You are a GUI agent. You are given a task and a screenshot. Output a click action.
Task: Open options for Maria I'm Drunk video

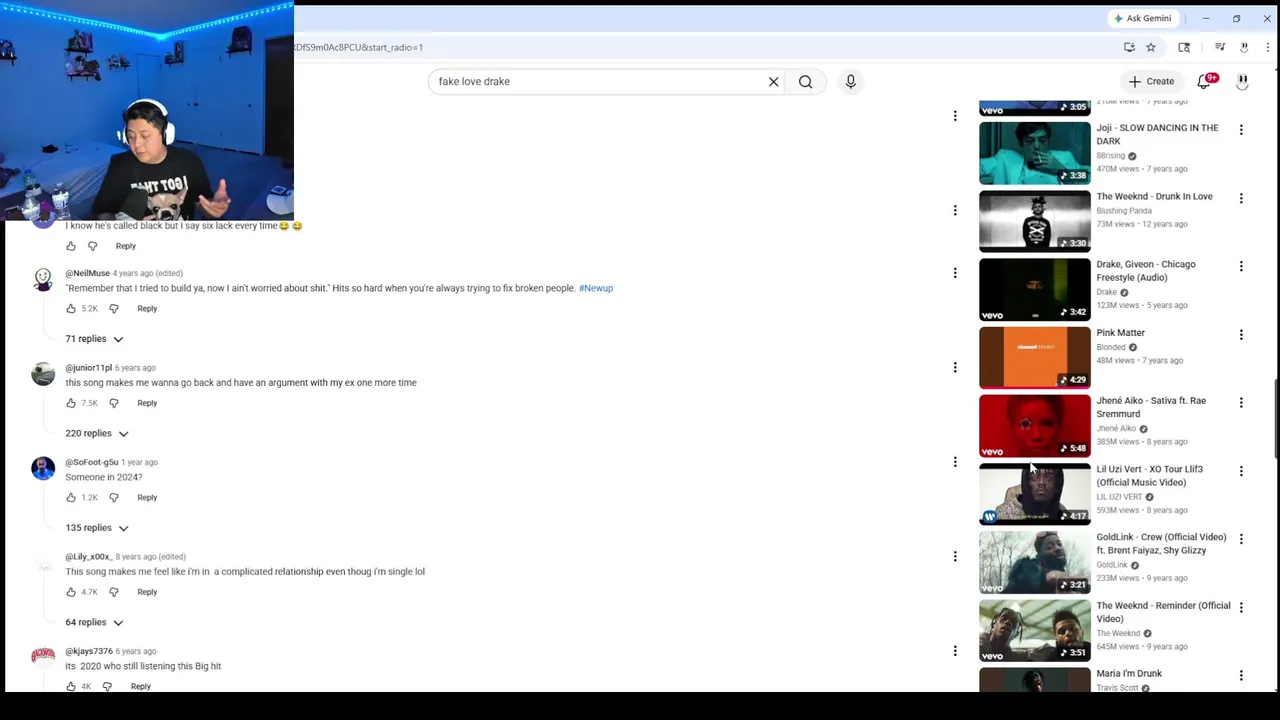coord(1241,675)
